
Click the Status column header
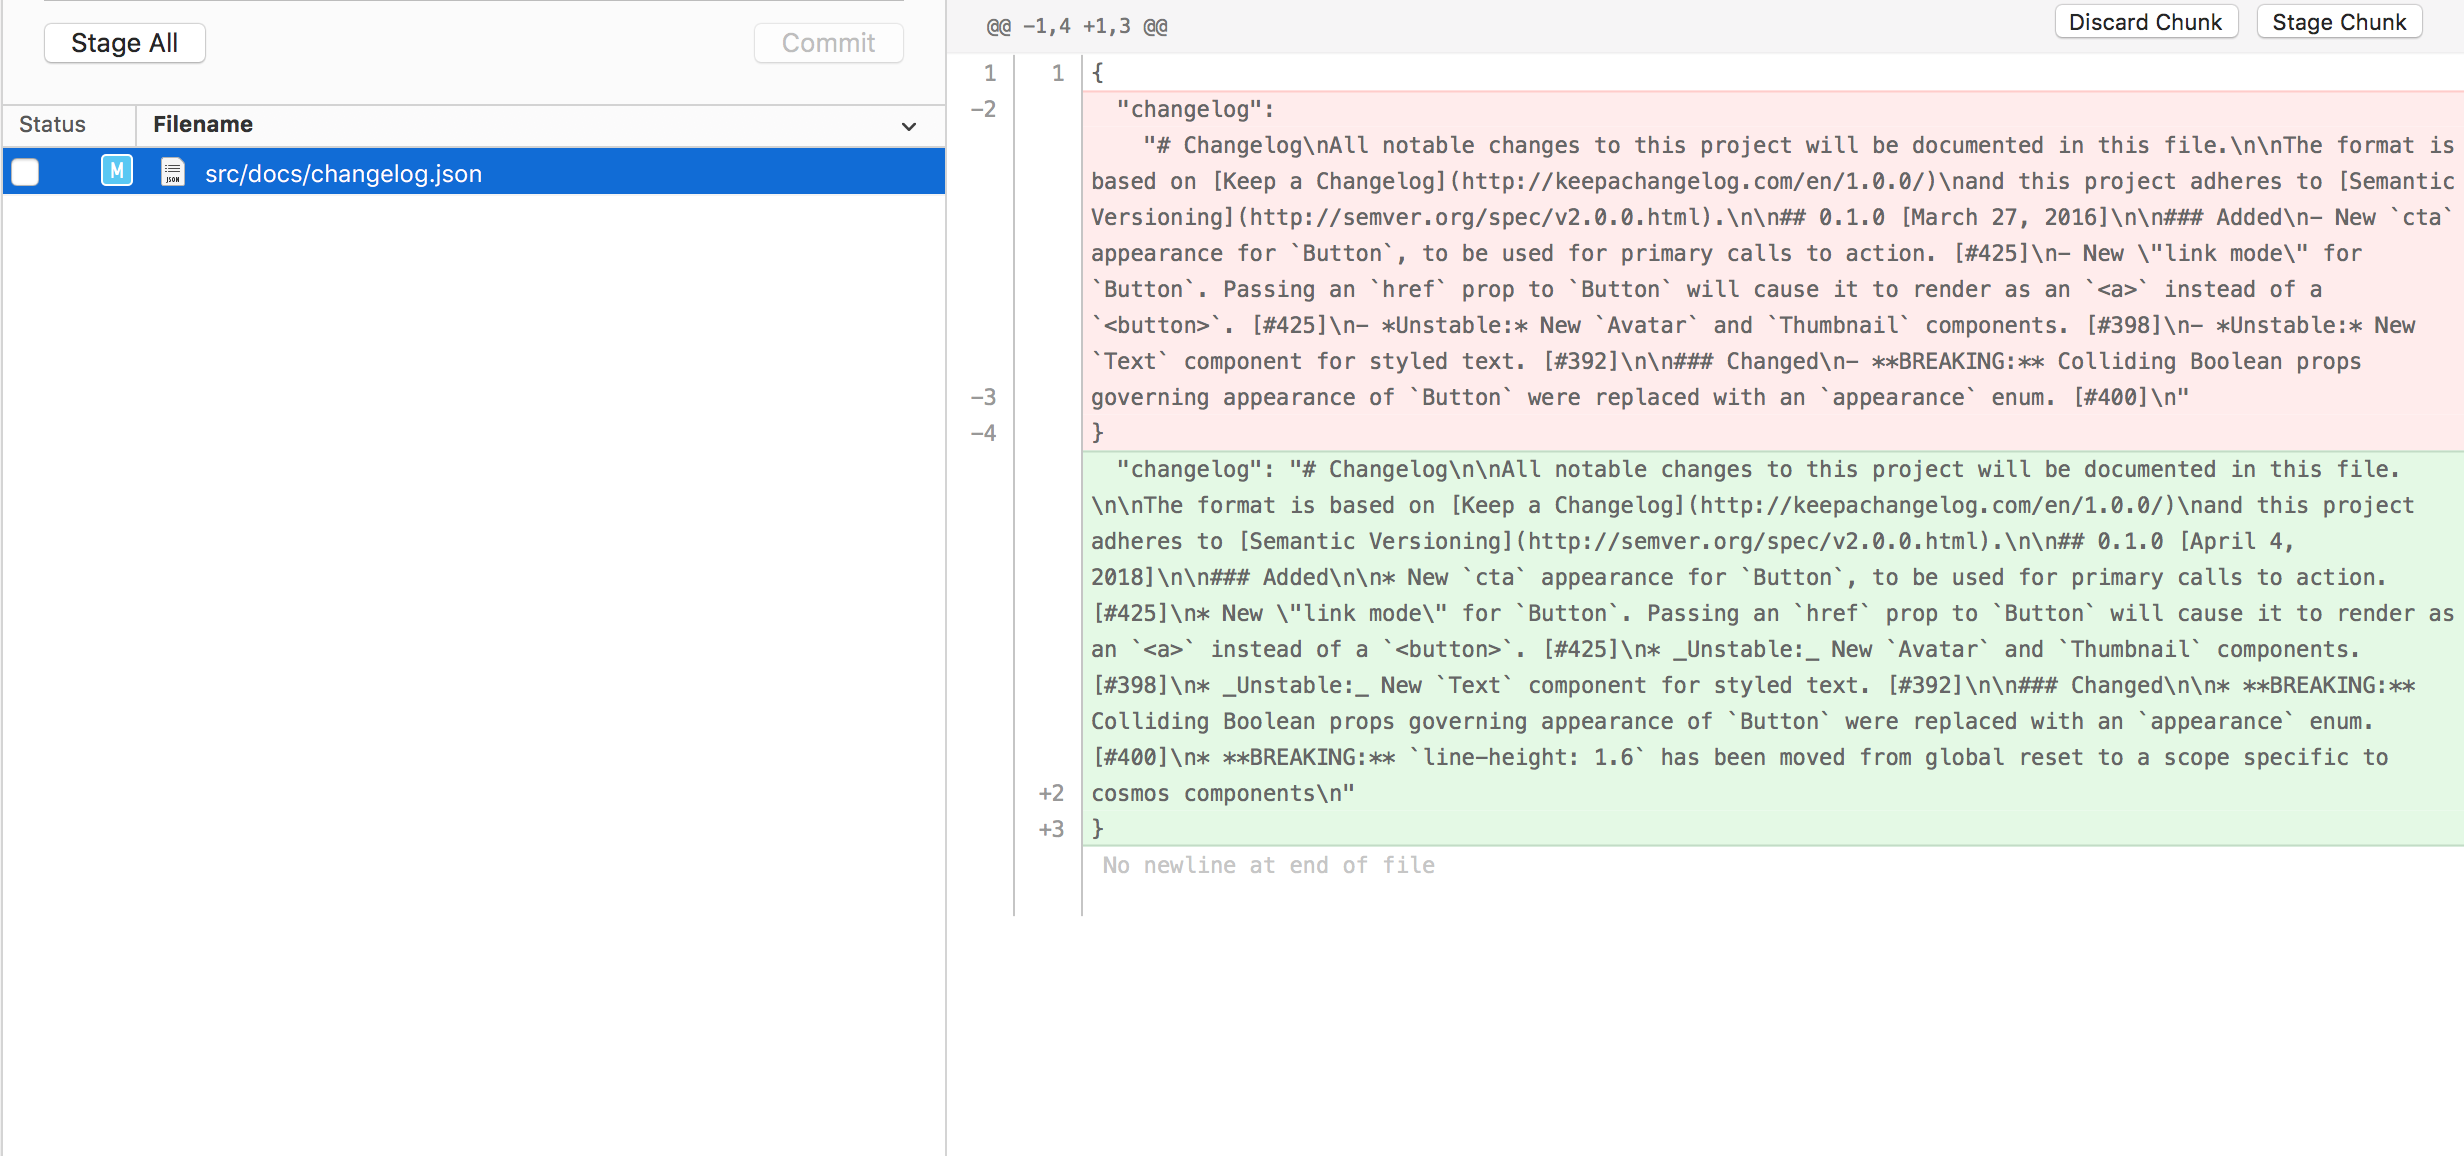tap(51, 124)
